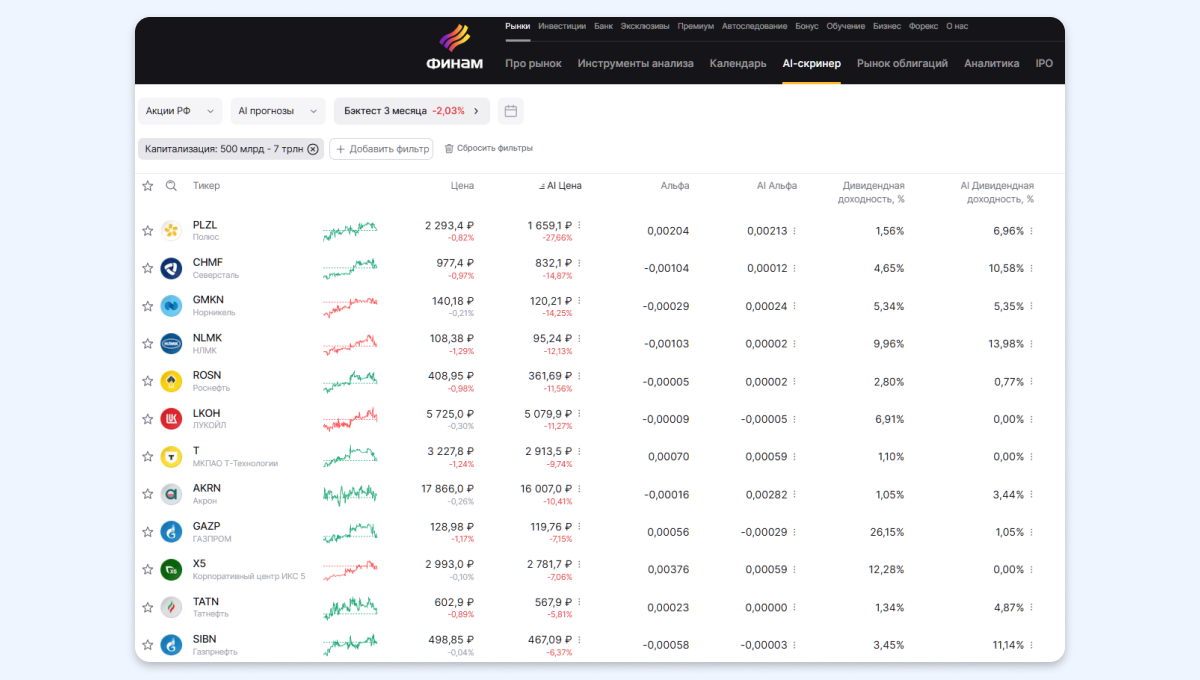The height and width of the screenshot is (680, 1200).
Task: Open the AI прогнозы dropdown
Action: click(277, 111)
